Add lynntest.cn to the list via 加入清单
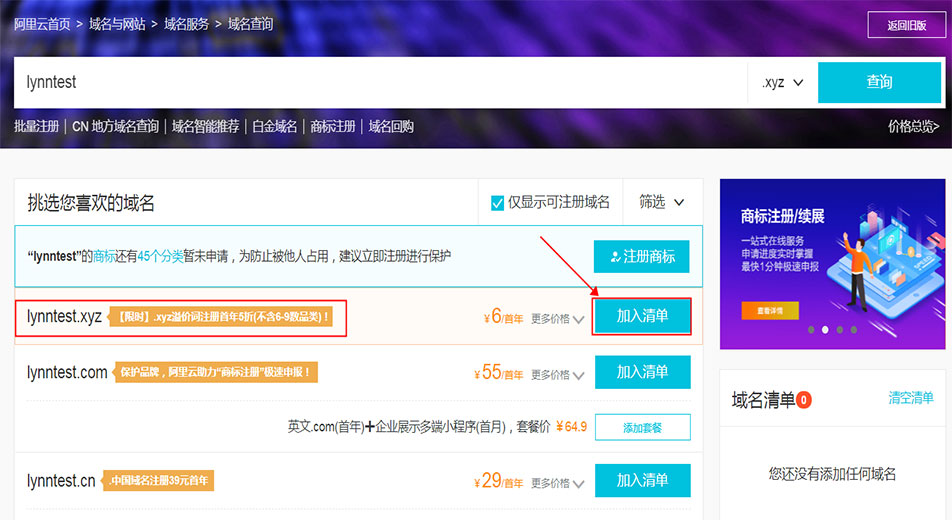The image size is (952, 520). [641, 480]
